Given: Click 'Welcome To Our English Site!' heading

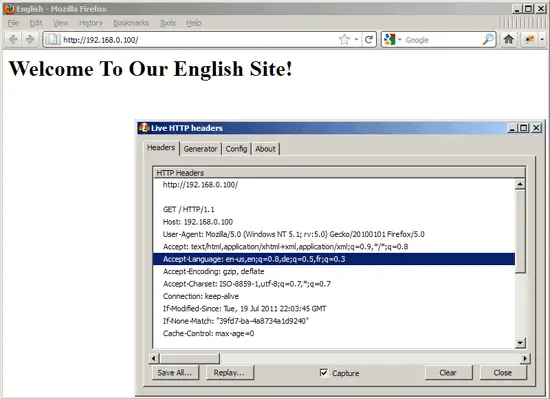Looking at the screenshot, I should point(150,68).
